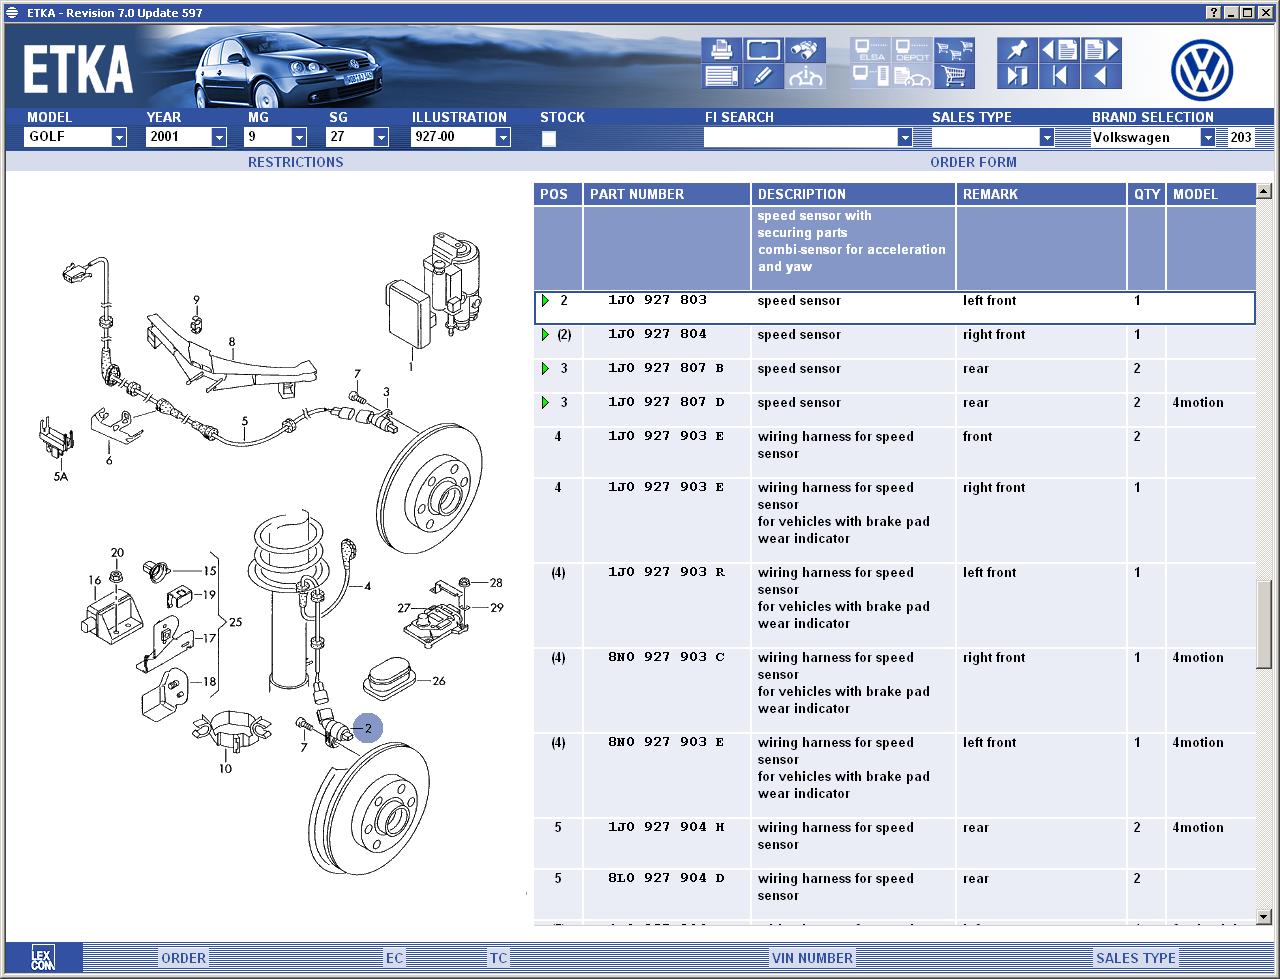Open the BRAND SELECTION dropdown
The height and width of the screenshot is (979, 1280).
1207,137
